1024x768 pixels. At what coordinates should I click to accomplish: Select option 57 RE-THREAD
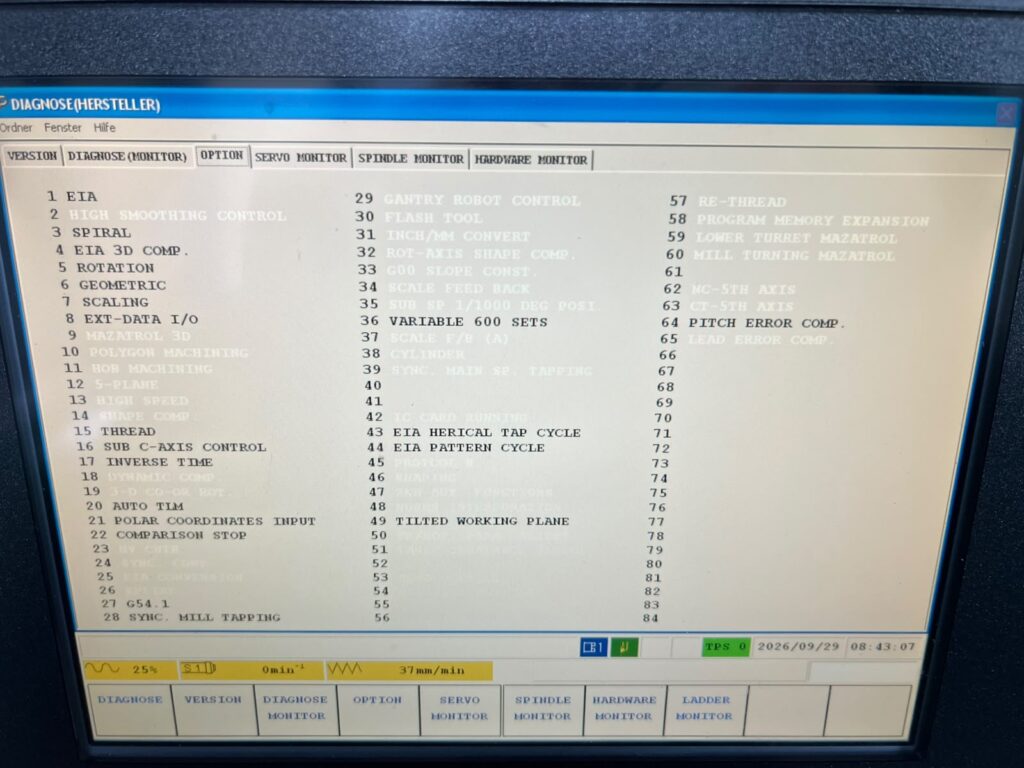point(728,202)
